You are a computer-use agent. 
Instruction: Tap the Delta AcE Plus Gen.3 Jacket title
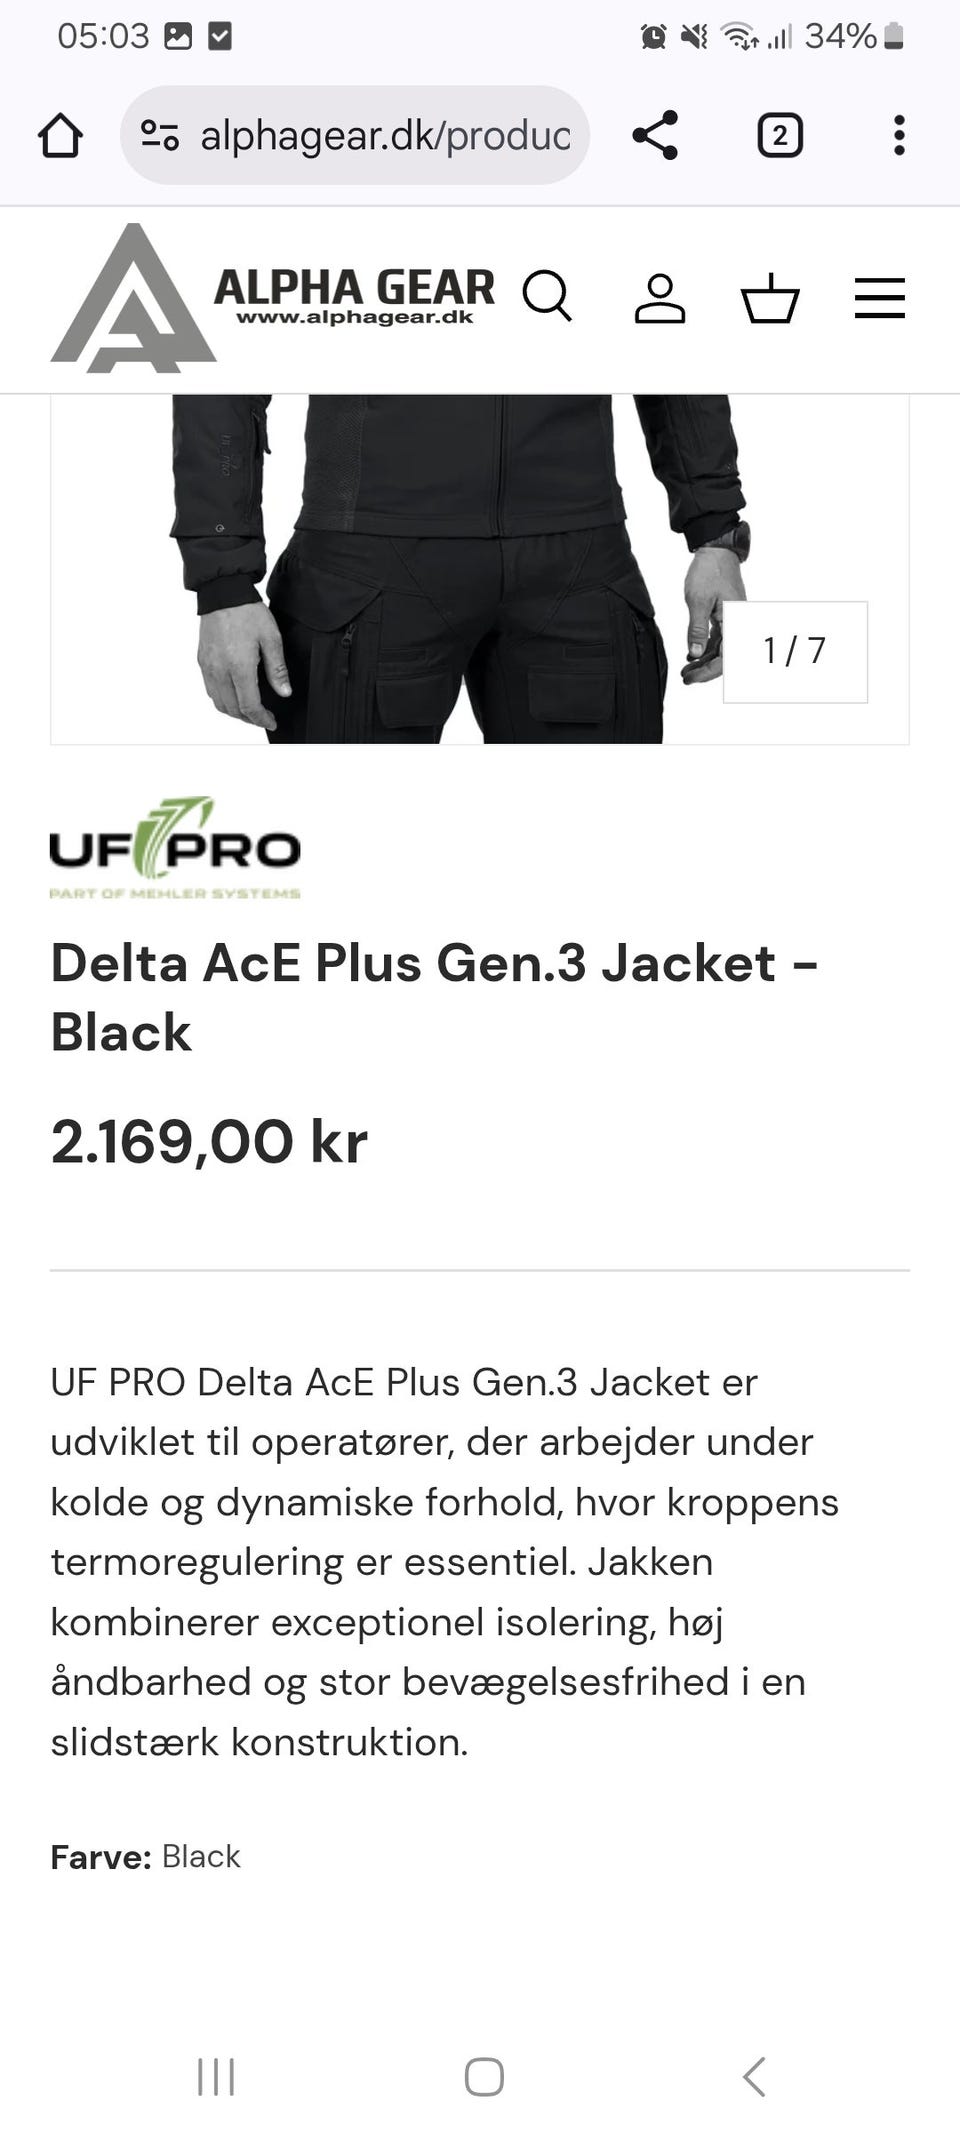435,997
